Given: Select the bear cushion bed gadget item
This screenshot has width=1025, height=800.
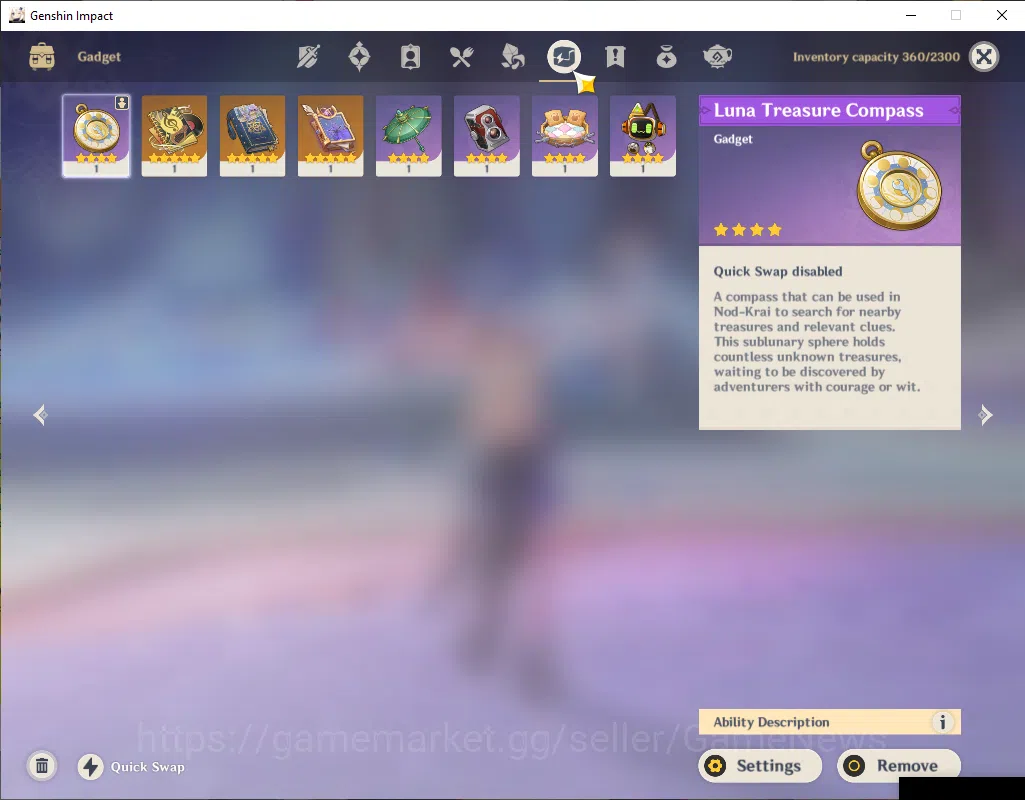Looking at the screenshot, I should point(565,136).
